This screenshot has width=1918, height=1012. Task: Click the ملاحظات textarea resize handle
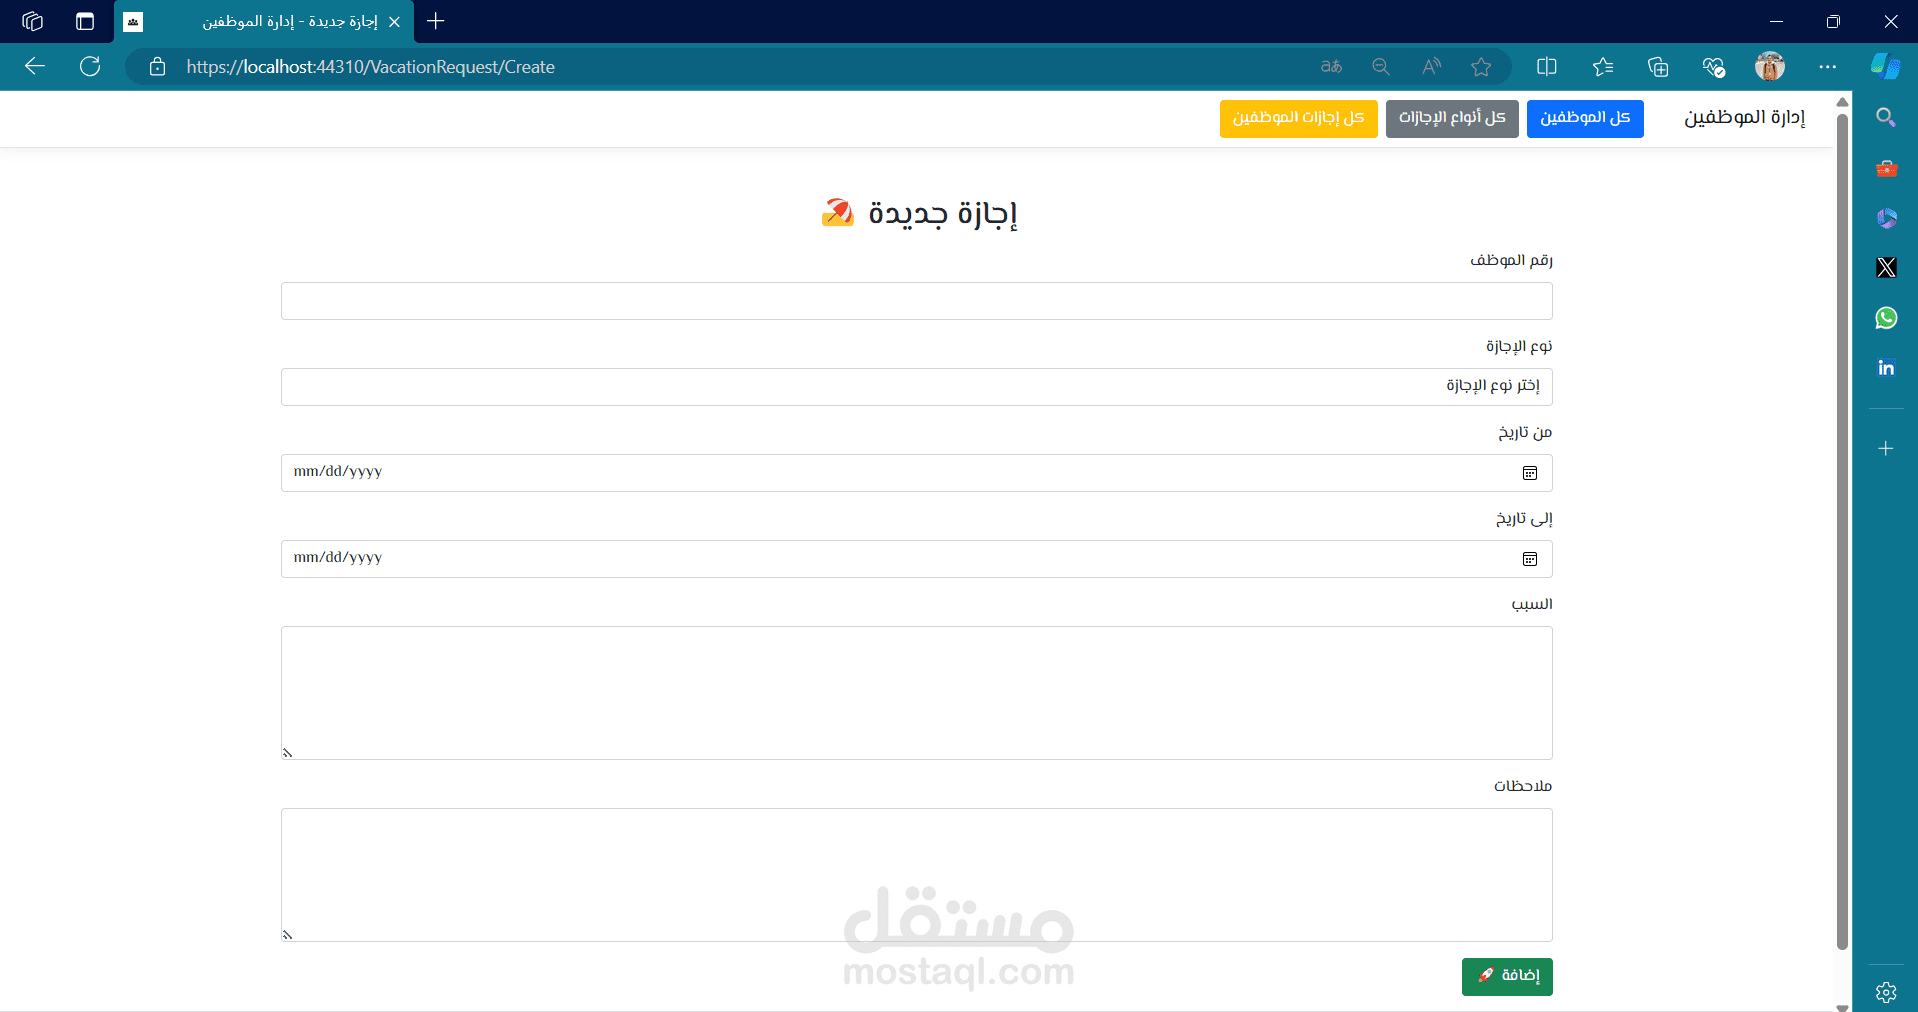(x=287, y=935)
